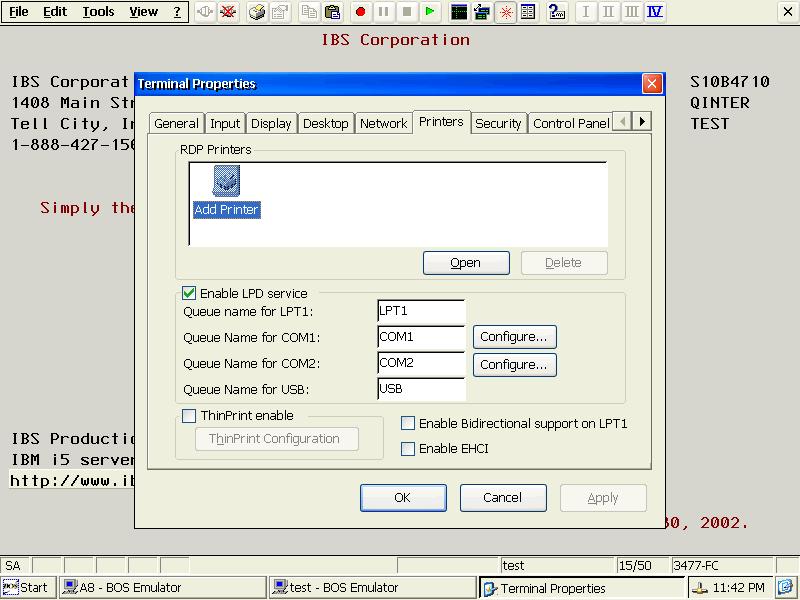Click the paste clipboard toolbar icon

click(x=332, y=12)
